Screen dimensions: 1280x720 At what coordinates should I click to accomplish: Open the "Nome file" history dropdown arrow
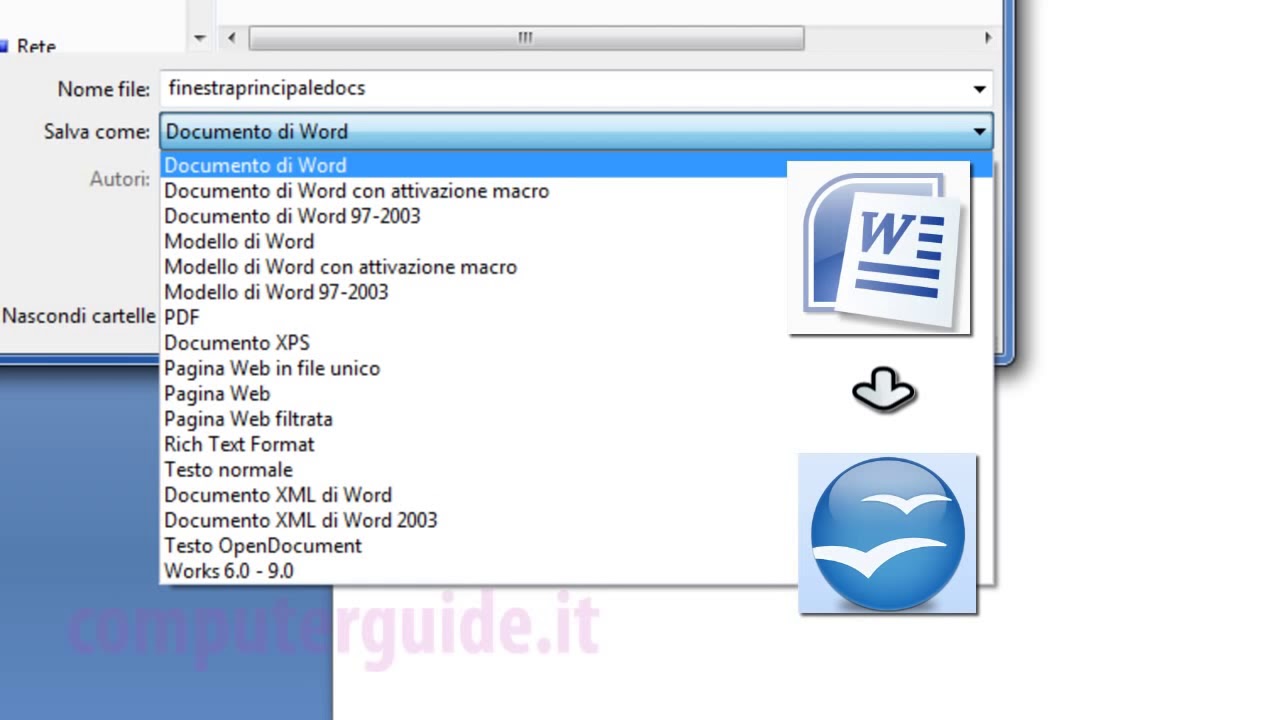click(979, 89)
